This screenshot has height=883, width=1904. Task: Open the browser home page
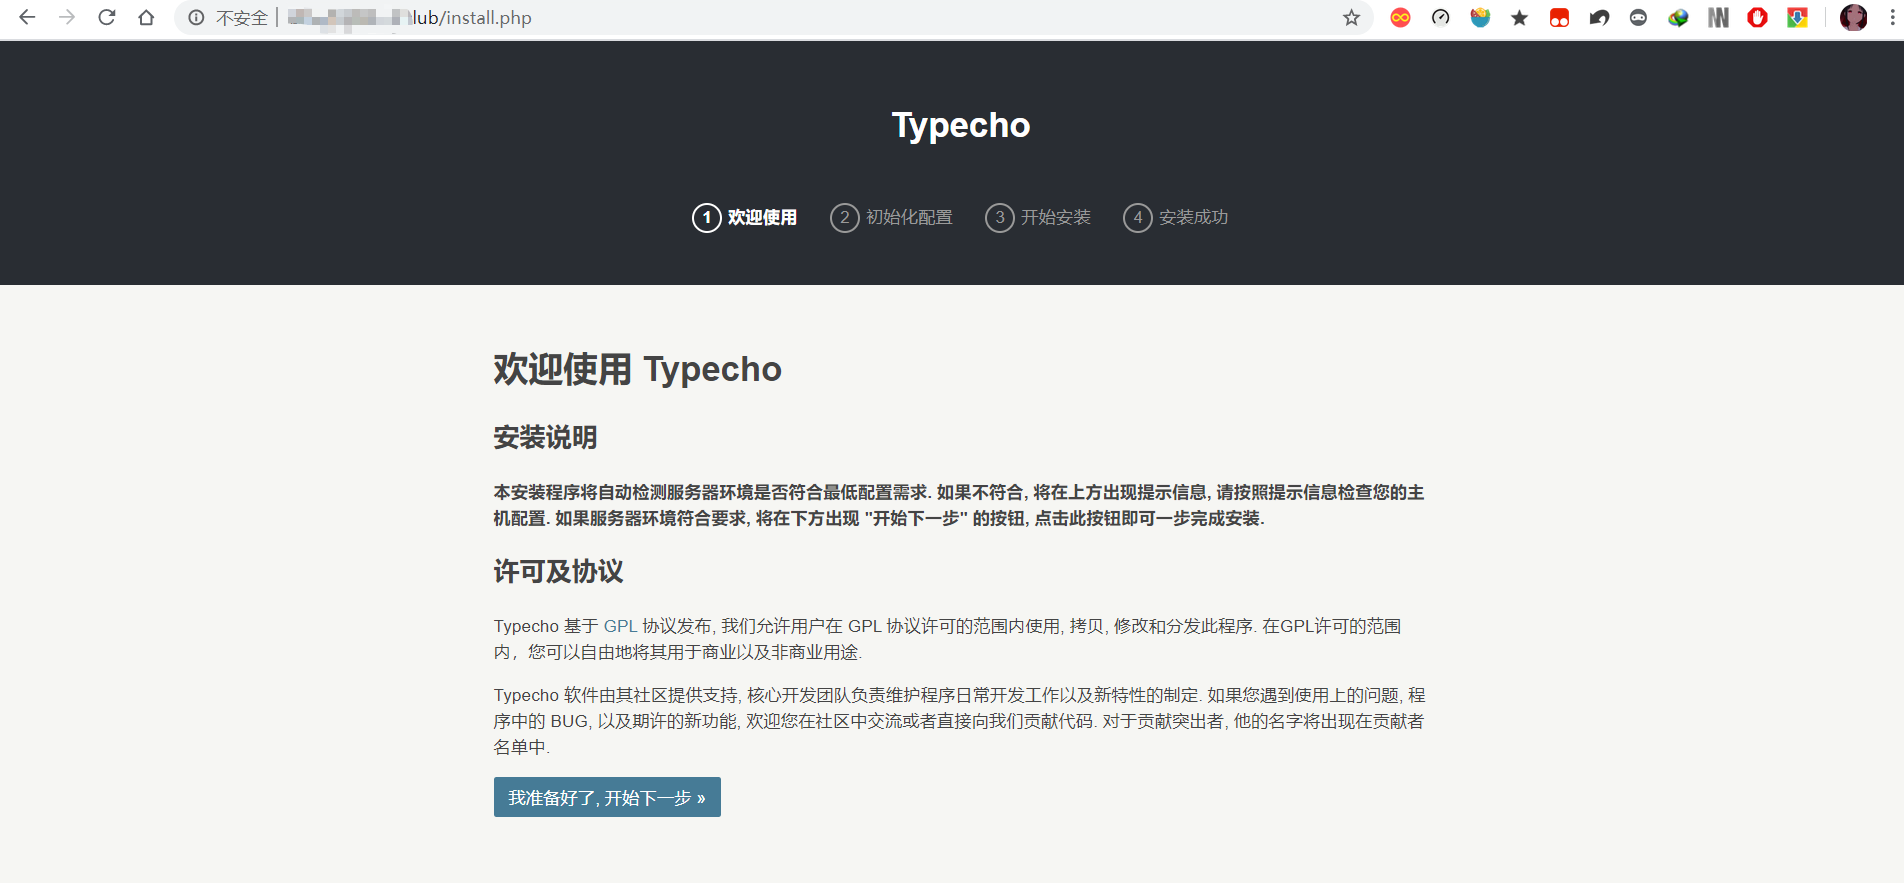(x=146, y=17)
